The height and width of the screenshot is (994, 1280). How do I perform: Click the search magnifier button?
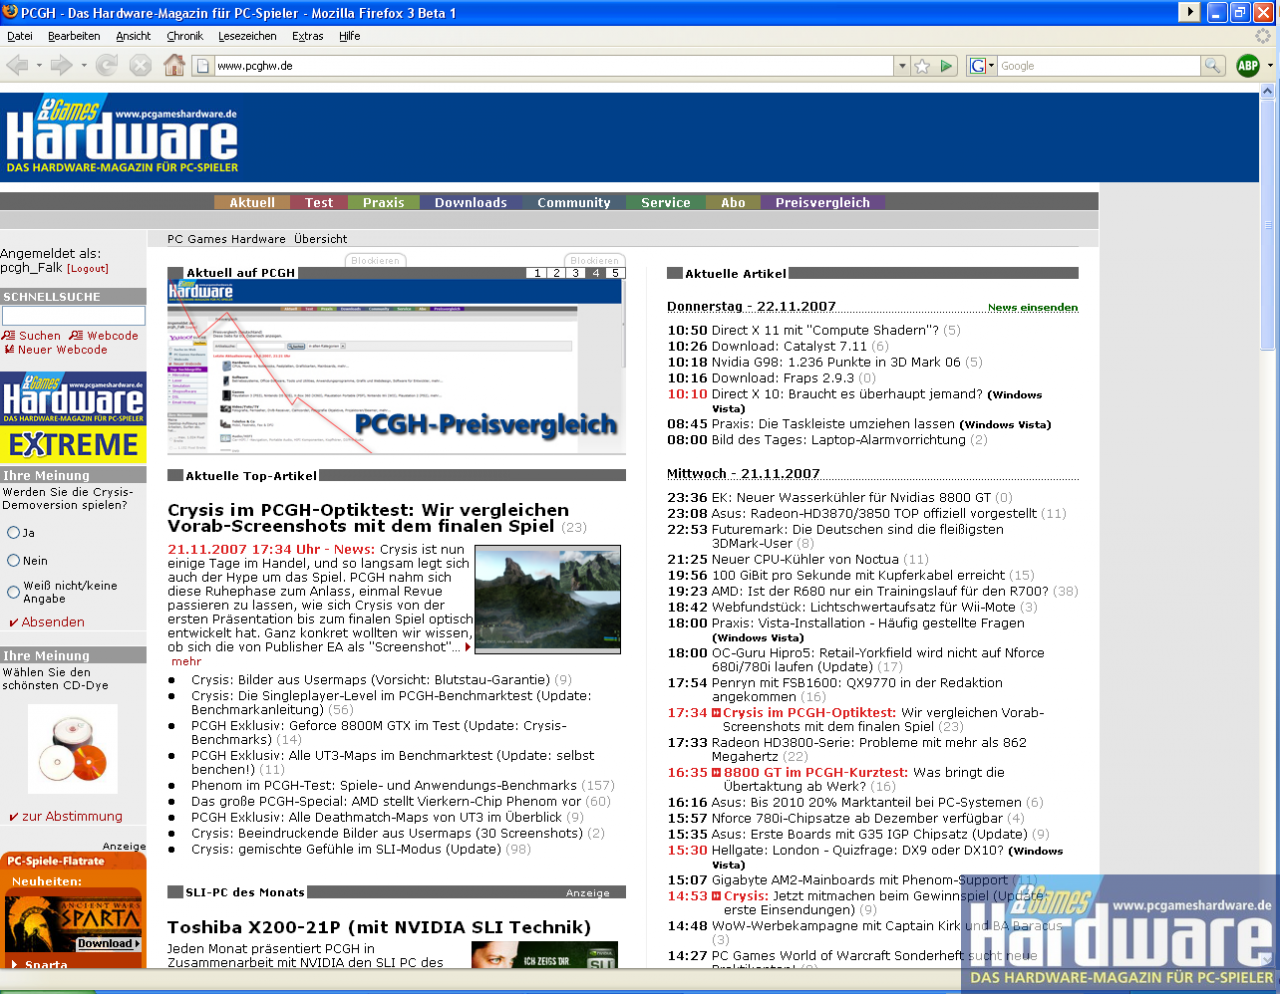click(1212, 66)
